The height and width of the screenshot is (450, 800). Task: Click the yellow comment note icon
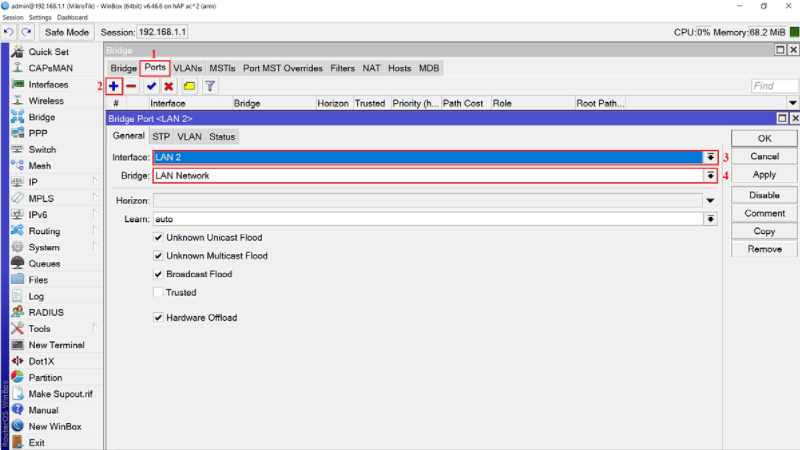click(x=189, y=86)
